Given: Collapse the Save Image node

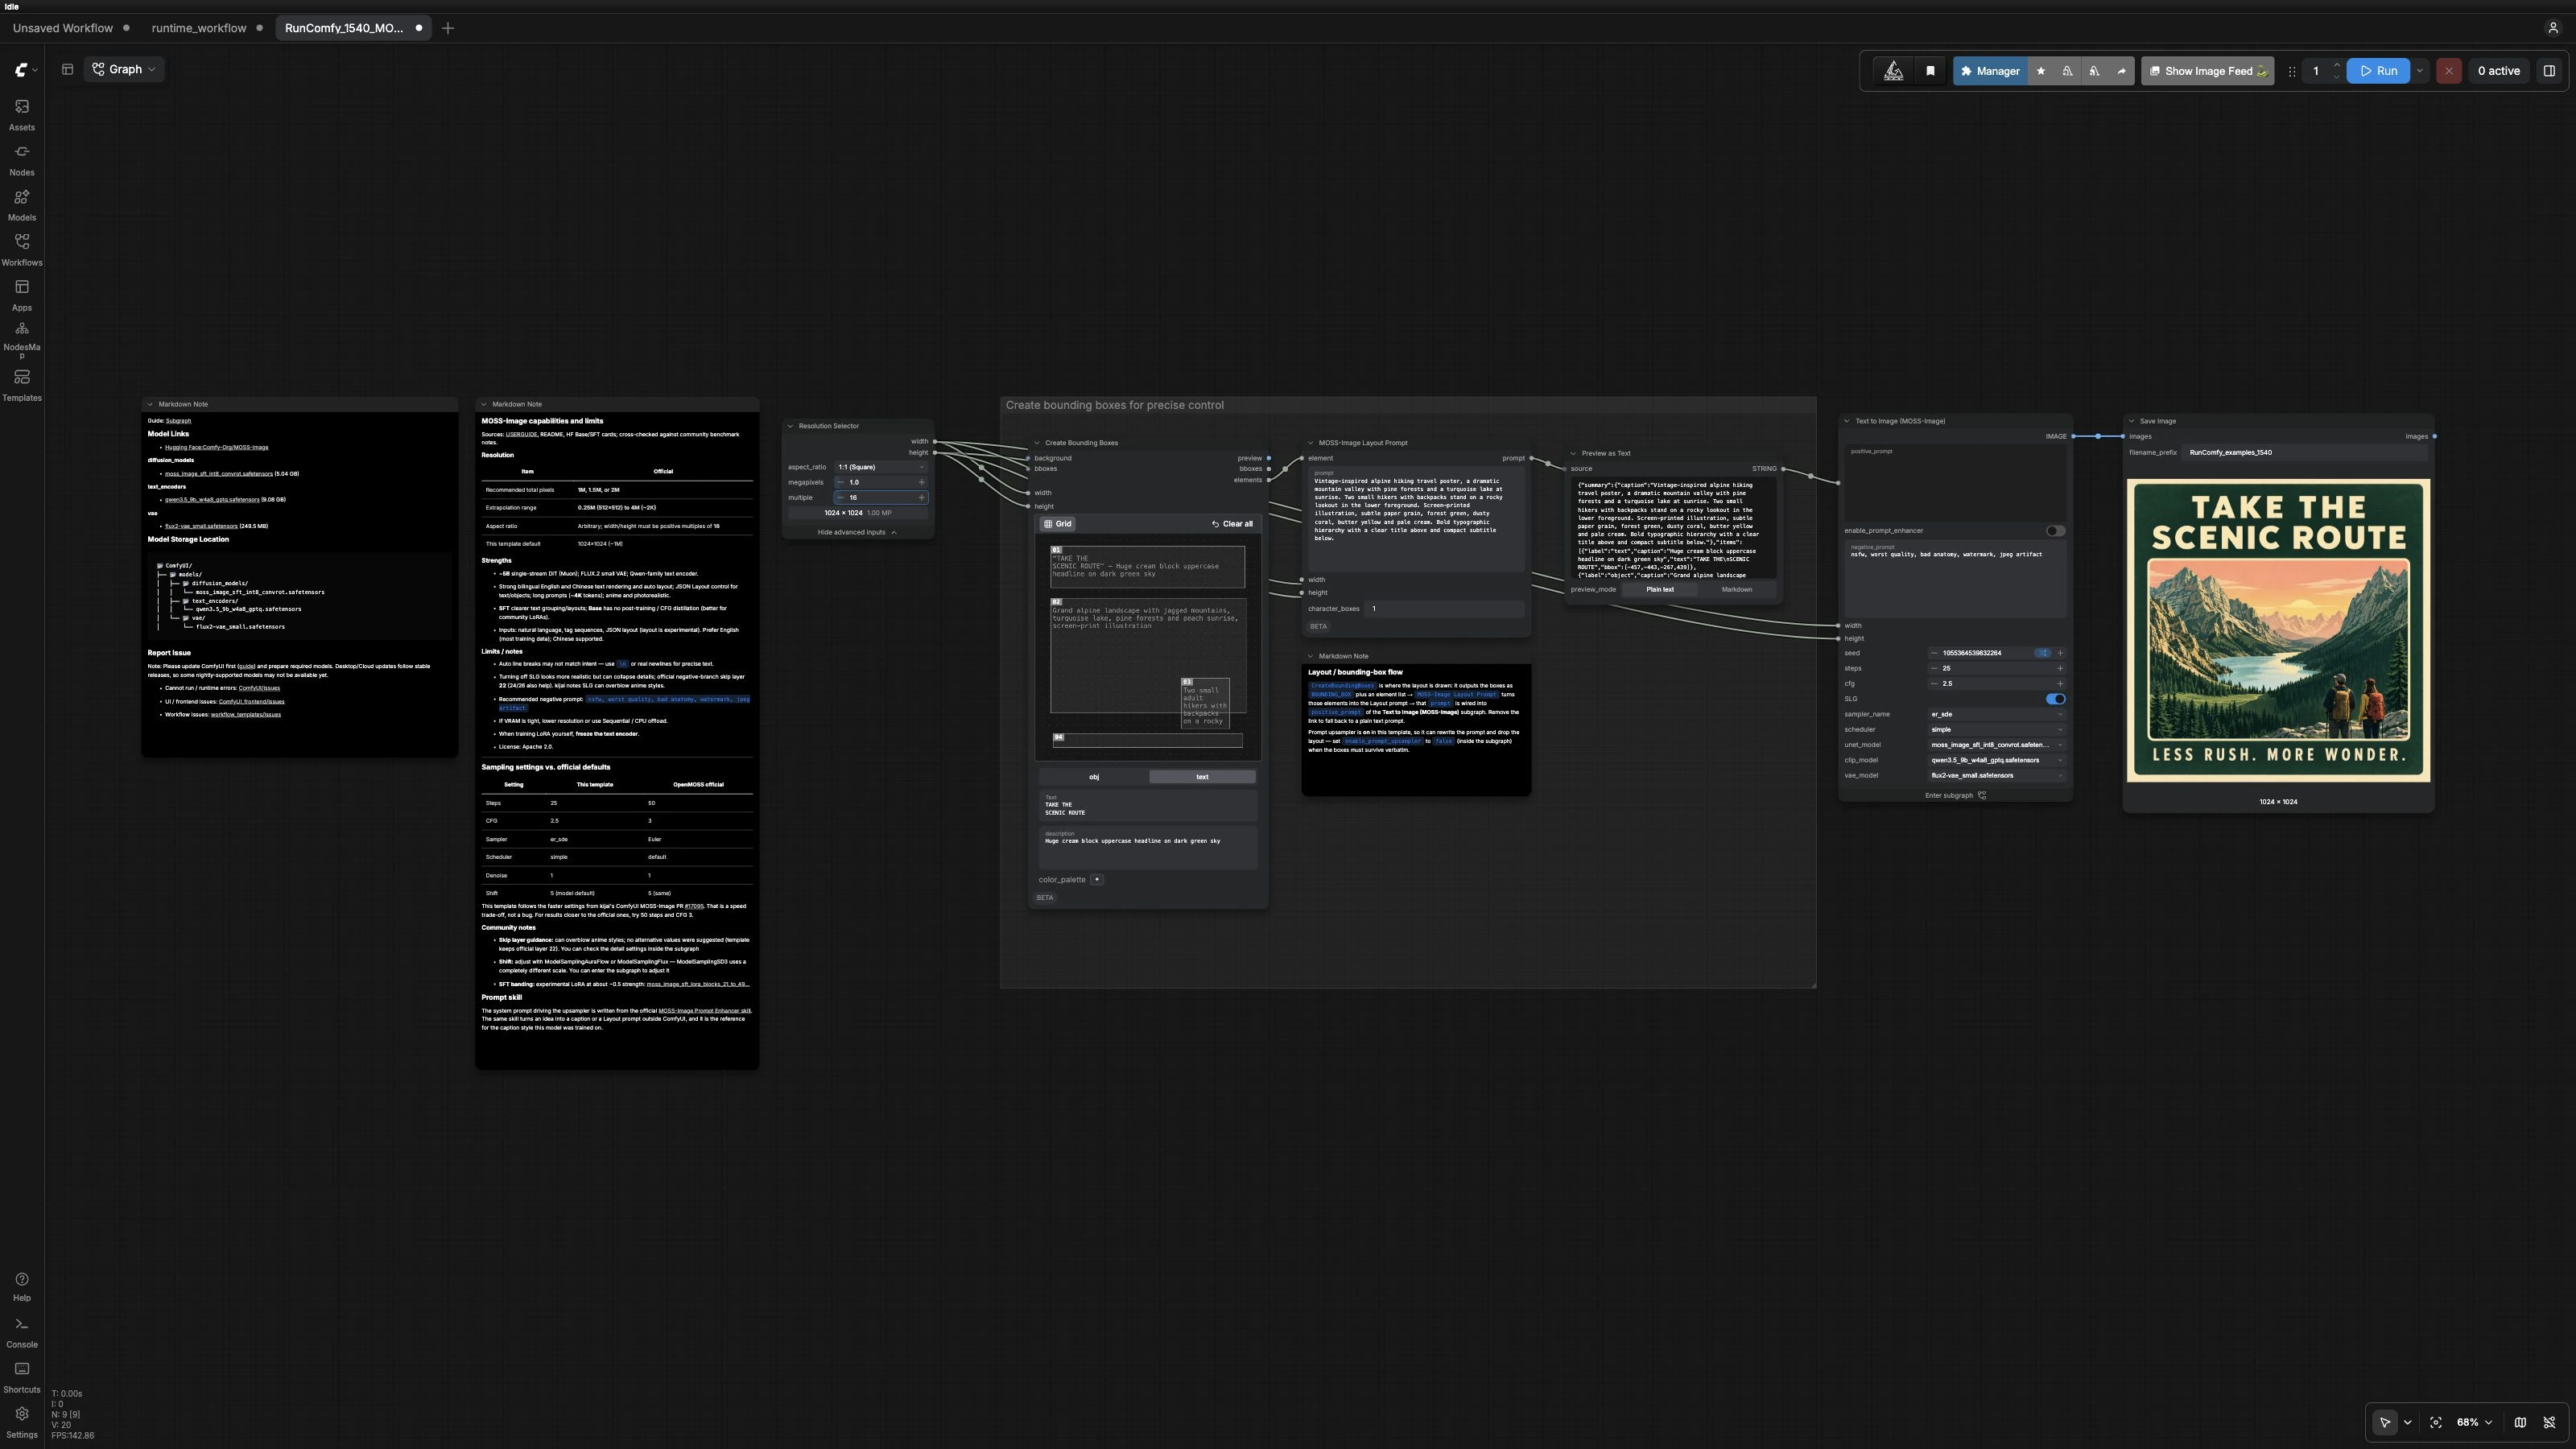Looking at the screenshot, I should click(x=2131, y=421).
